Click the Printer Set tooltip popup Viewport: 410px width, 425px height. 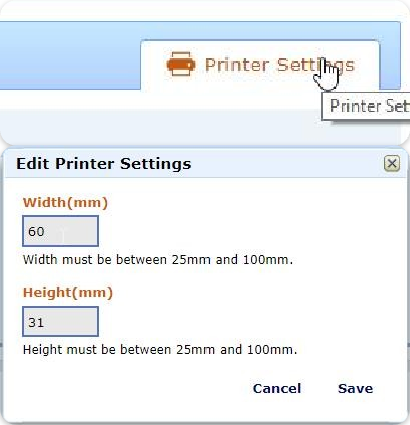tap(366, 106)
